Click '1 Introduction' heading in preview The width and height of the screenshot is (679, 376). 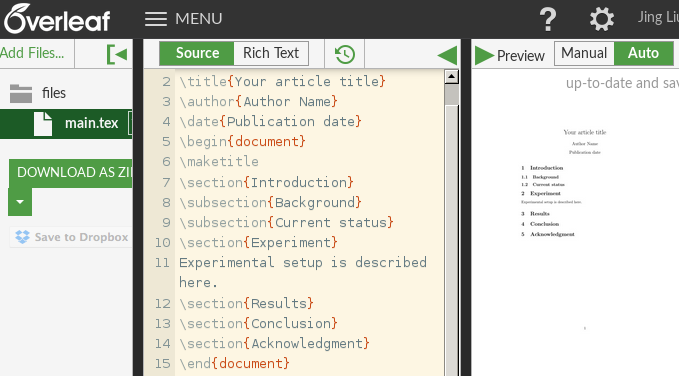[x=542, y=168]
